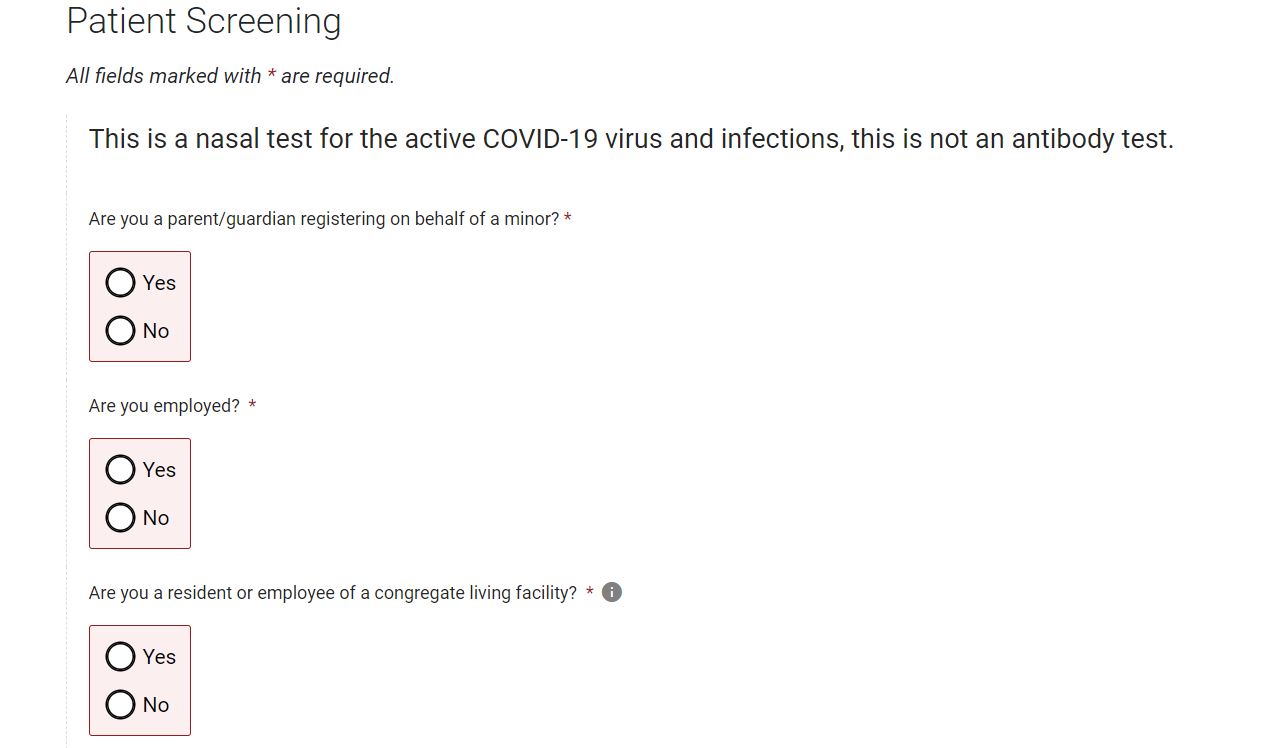This screenshot has width=1263, height=748.
Task: Click the 'Patient Screening' page heading
Action: [x=204, y=21]
